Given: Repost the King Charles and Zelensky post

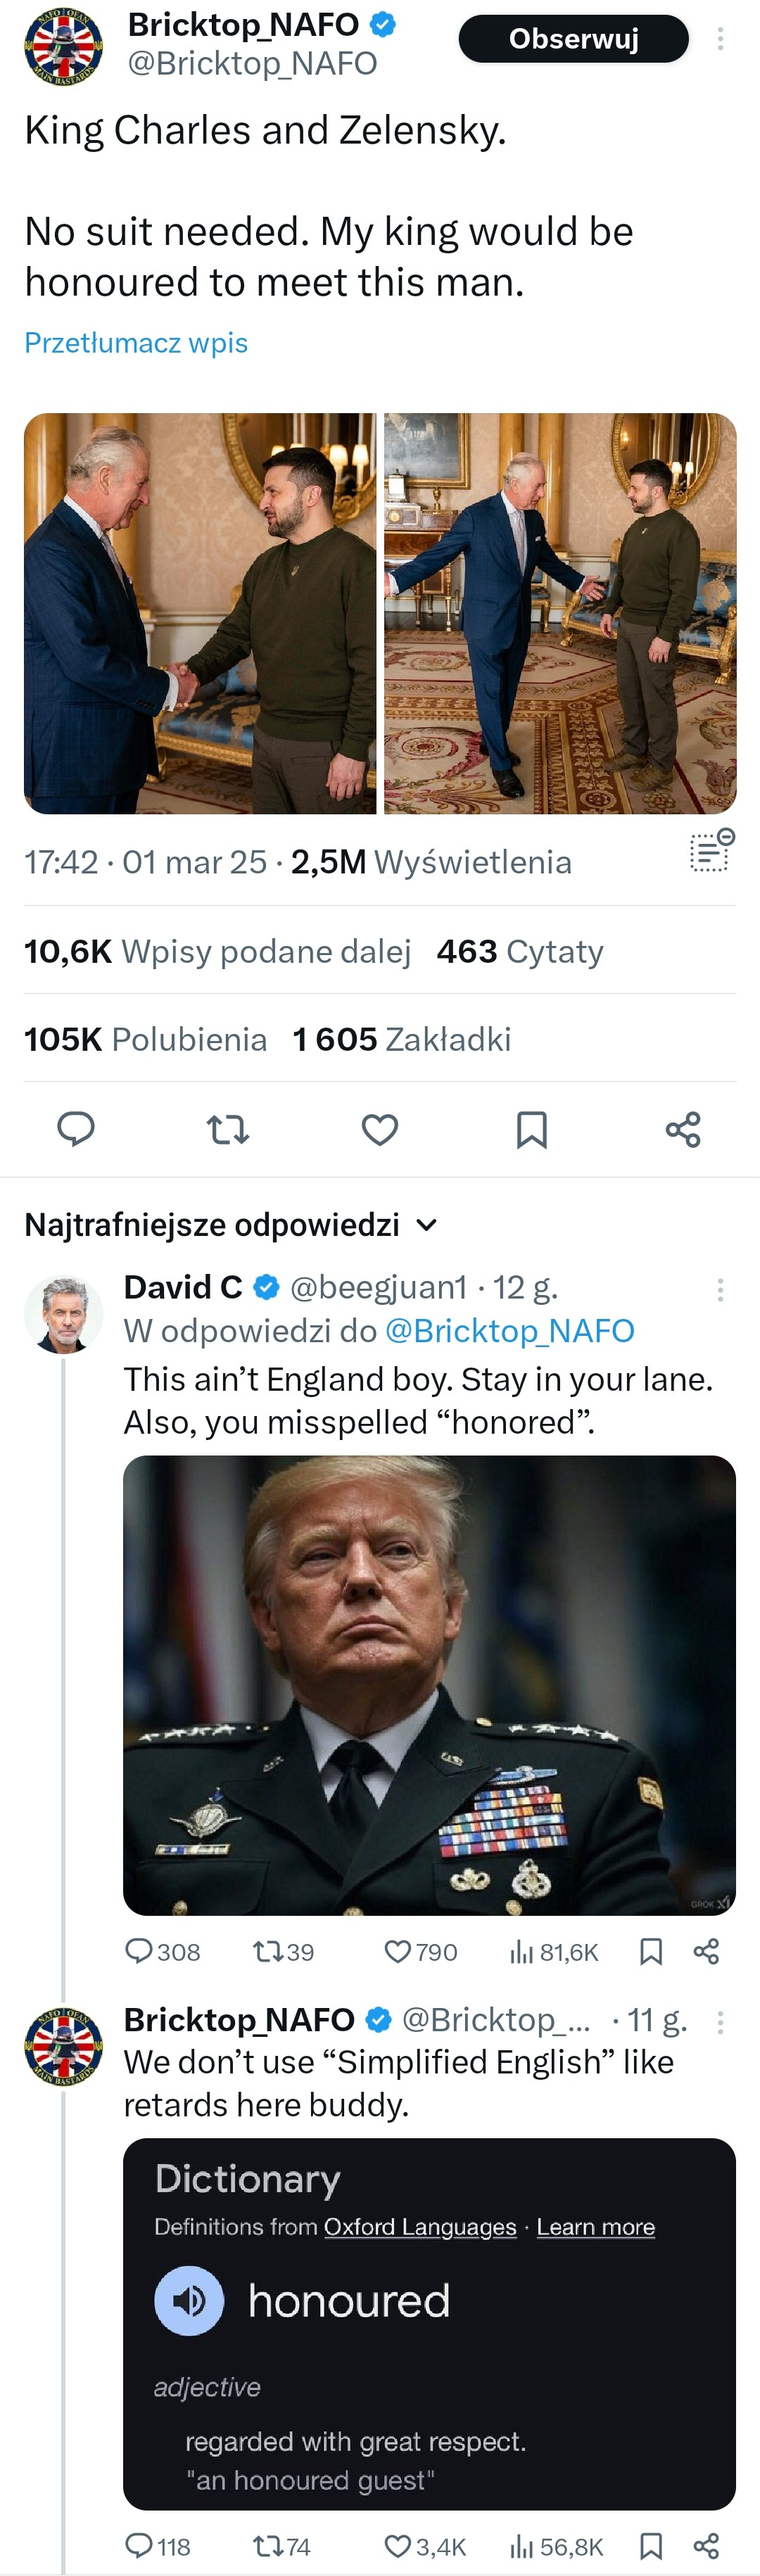Looking at the screenshot, I should click(x=228, y=1130).
